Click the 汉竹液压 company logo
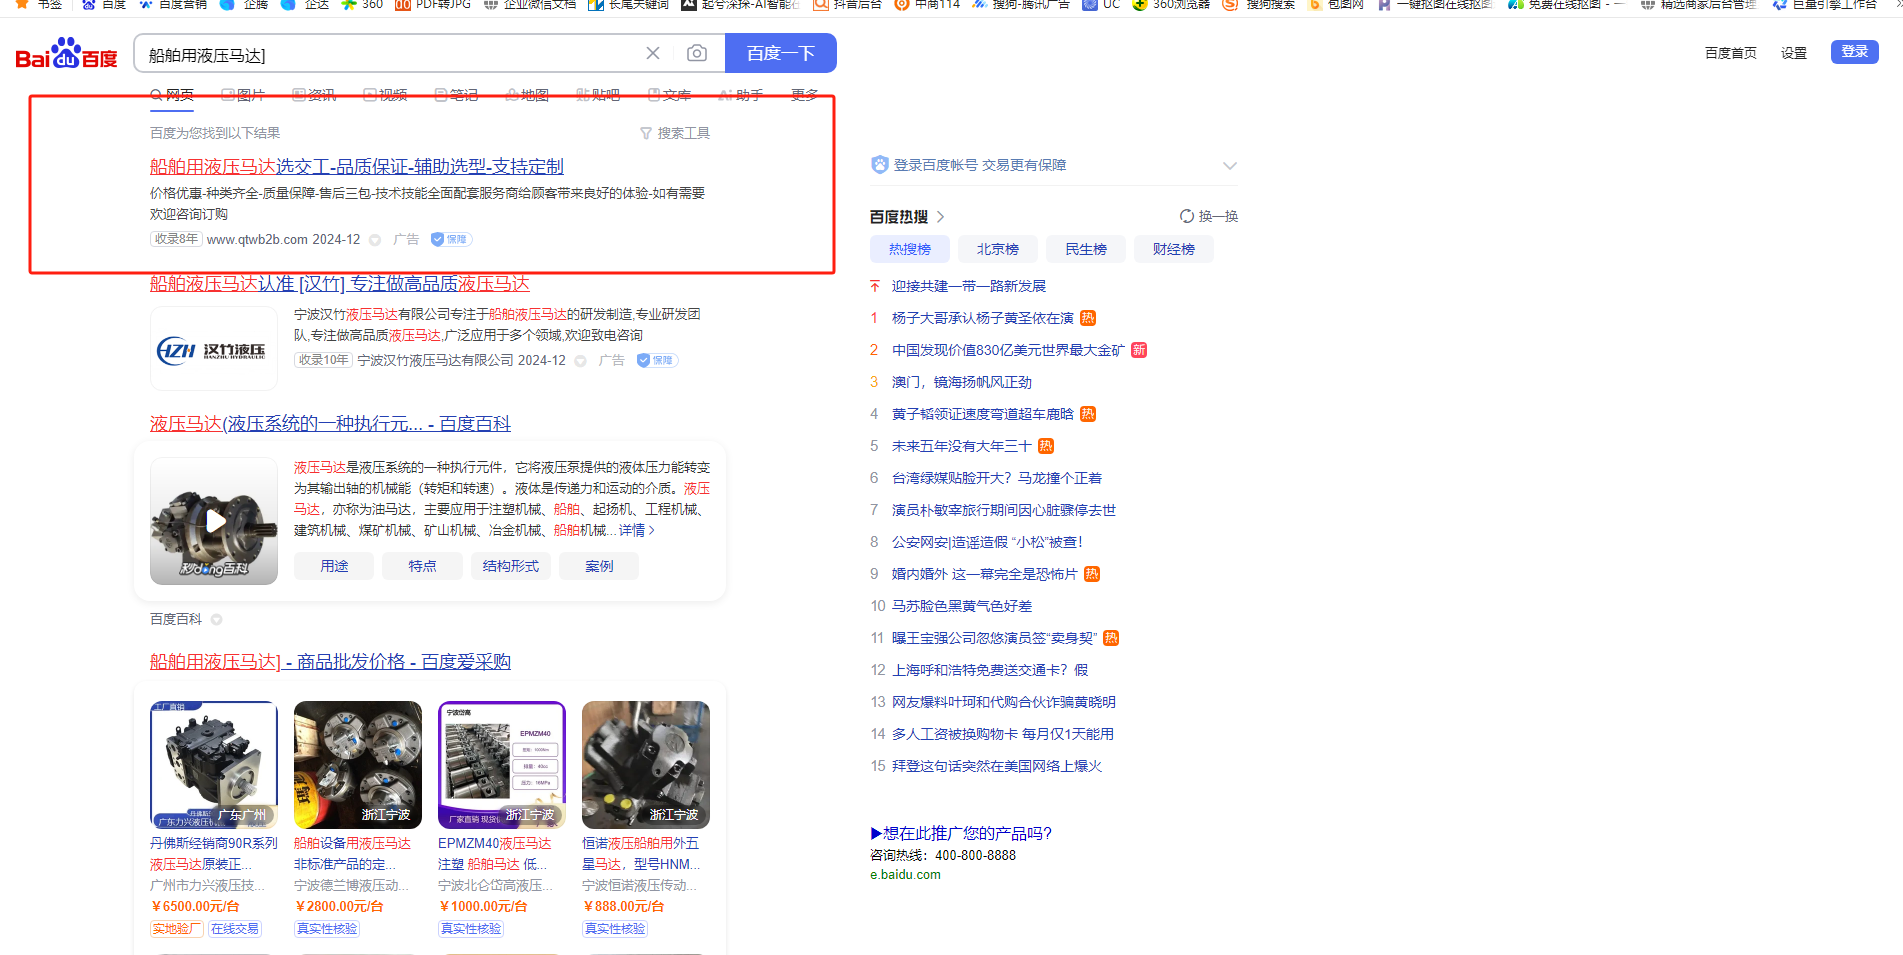 [x=214, y=350]
